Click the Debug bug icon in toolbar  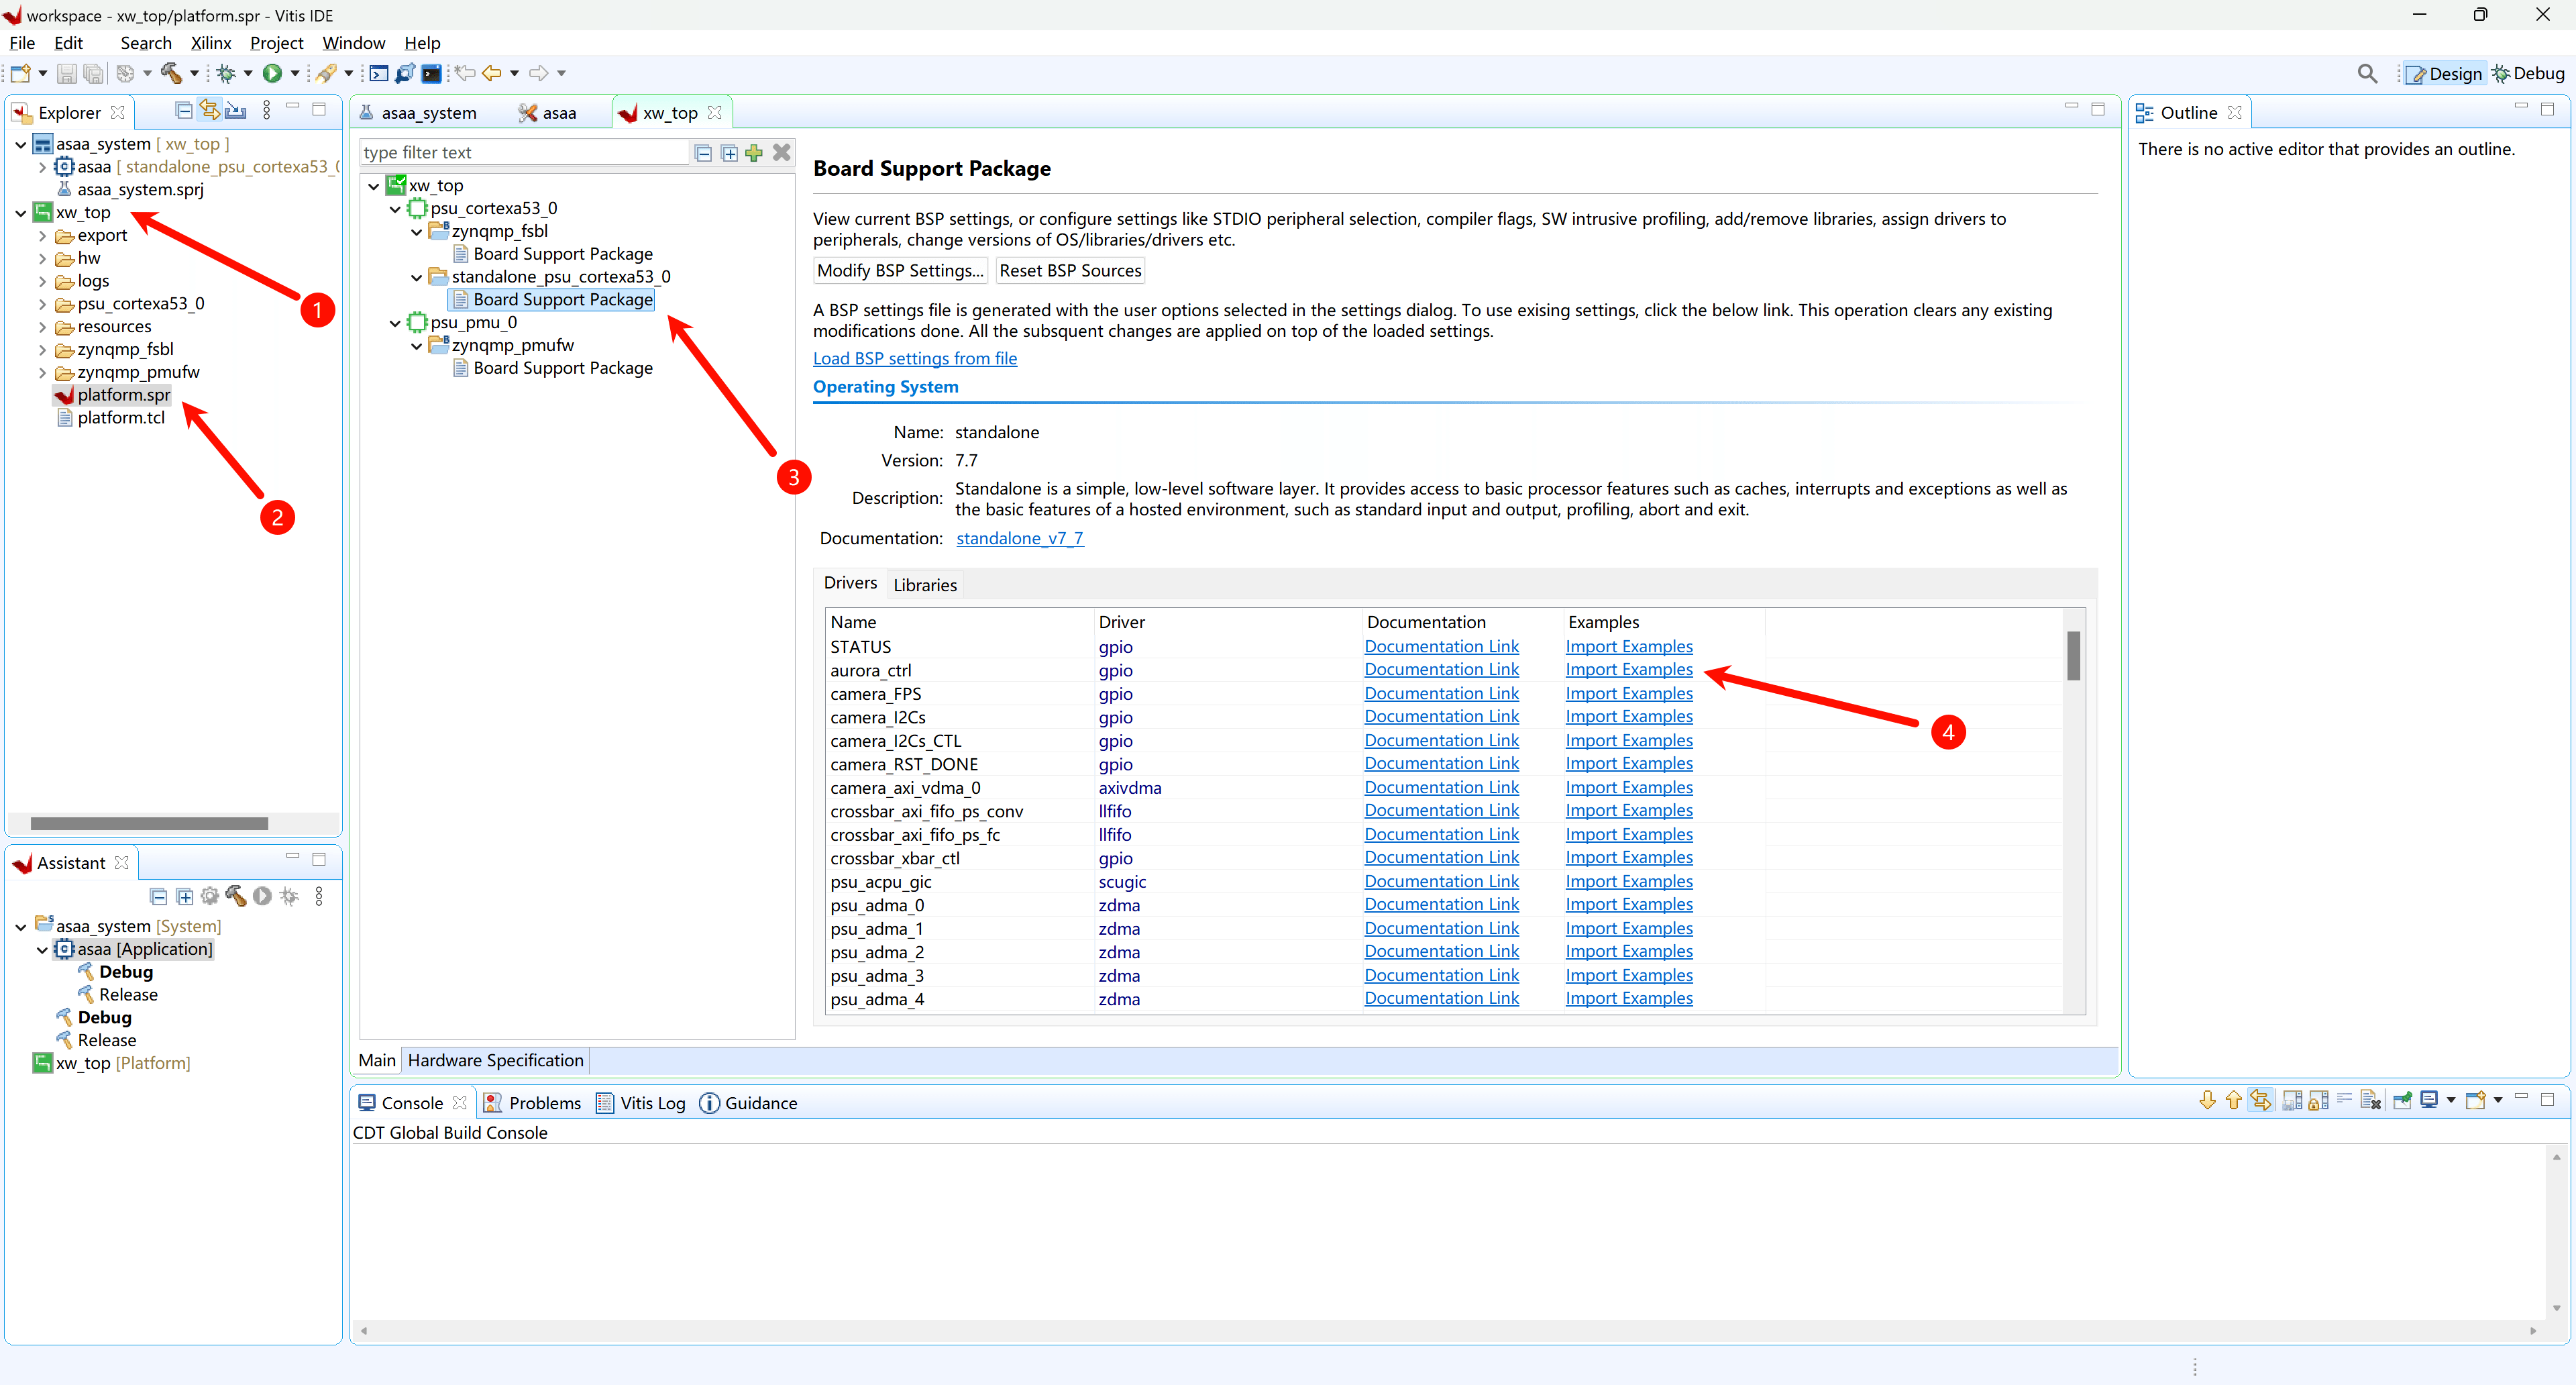click(x=227, y=73)
